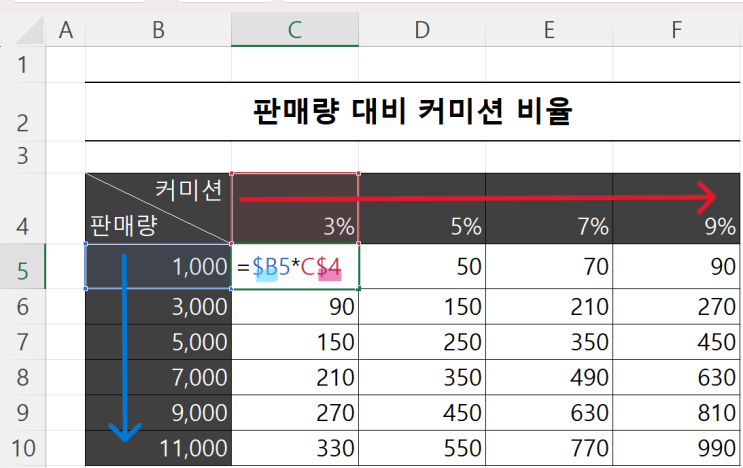
Task: Select cell E10 showing 770
Action: click(x=549, y=448)
